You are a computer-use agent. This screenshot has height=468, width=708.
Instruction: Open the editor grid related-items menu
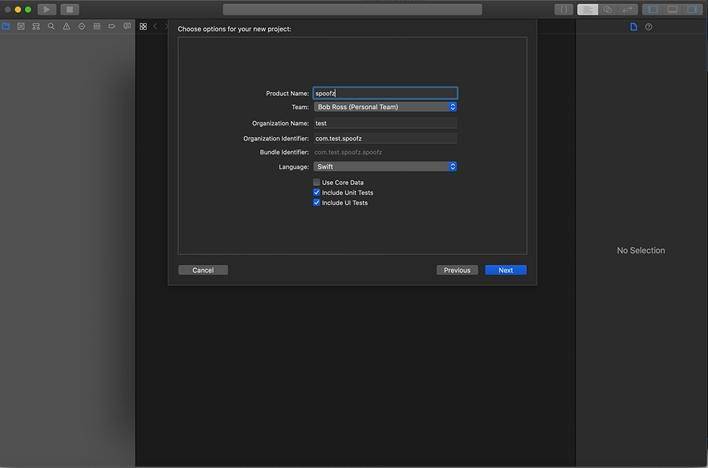point(143,27)
